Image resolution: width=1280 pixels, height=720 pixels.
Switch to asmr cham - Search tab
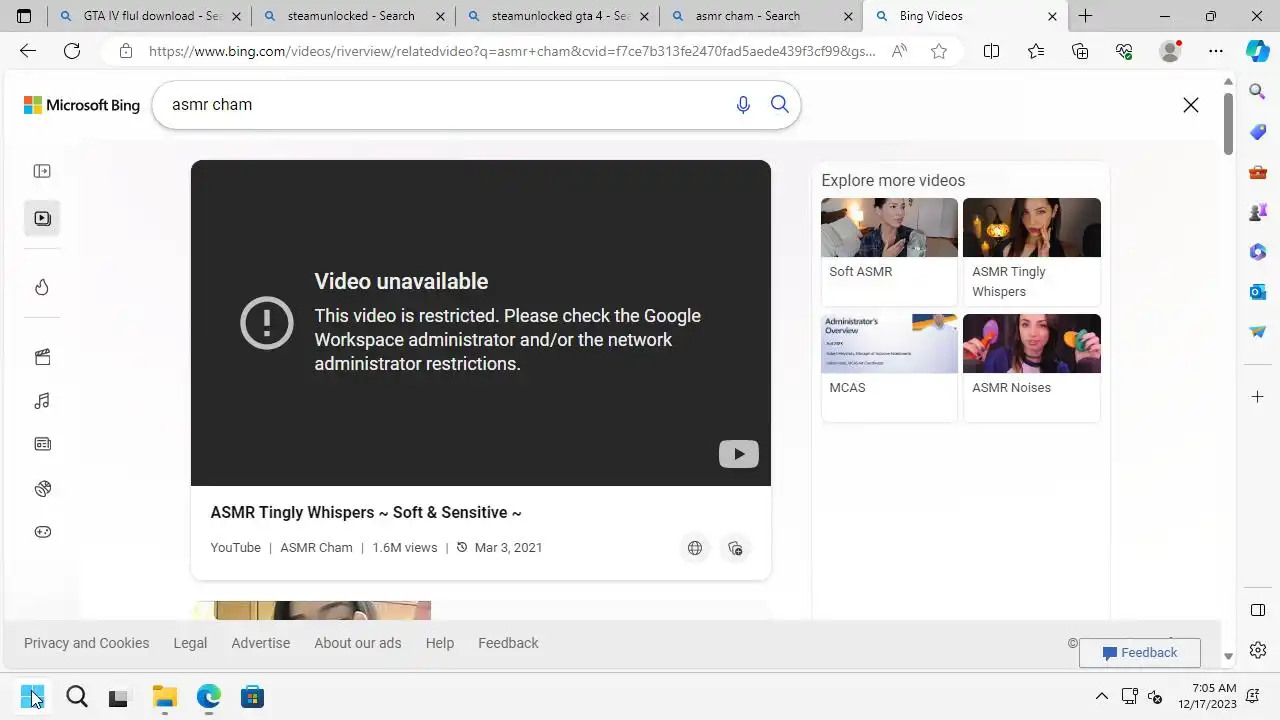pos(761,16)
